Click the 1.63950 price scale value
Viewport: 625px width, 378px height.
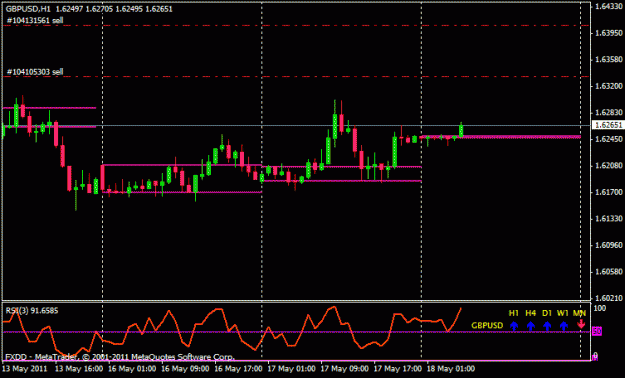[x=609, y=33]
